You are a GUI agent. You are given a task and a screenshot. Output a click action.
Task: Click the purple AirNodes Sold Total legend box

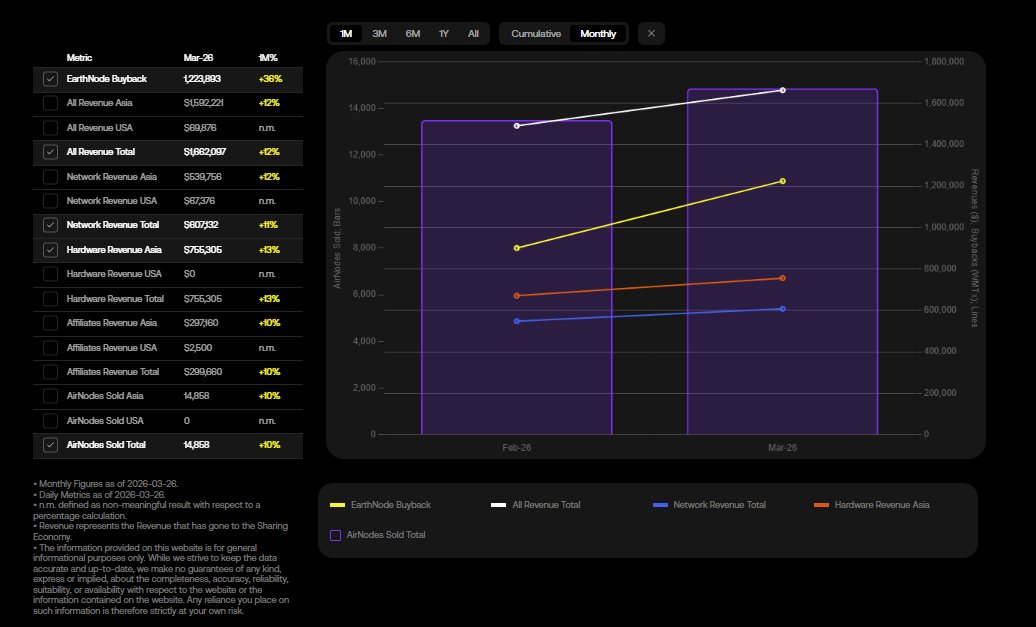click(336, 535)
